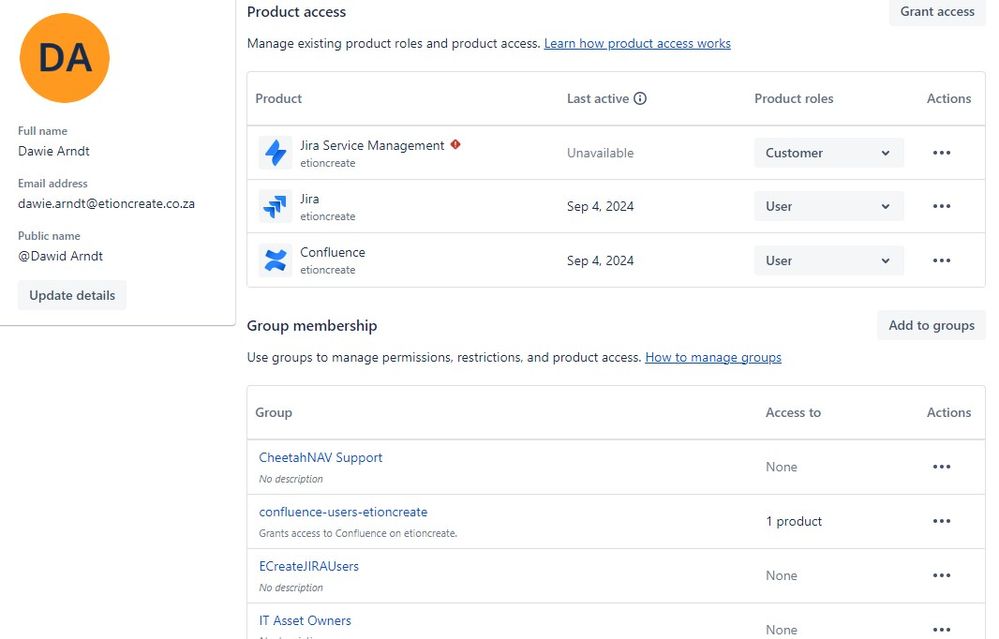Viewport: 999px width, 639px height.
Task: Click the Jira Service Management product name
Action: [372, 145]
